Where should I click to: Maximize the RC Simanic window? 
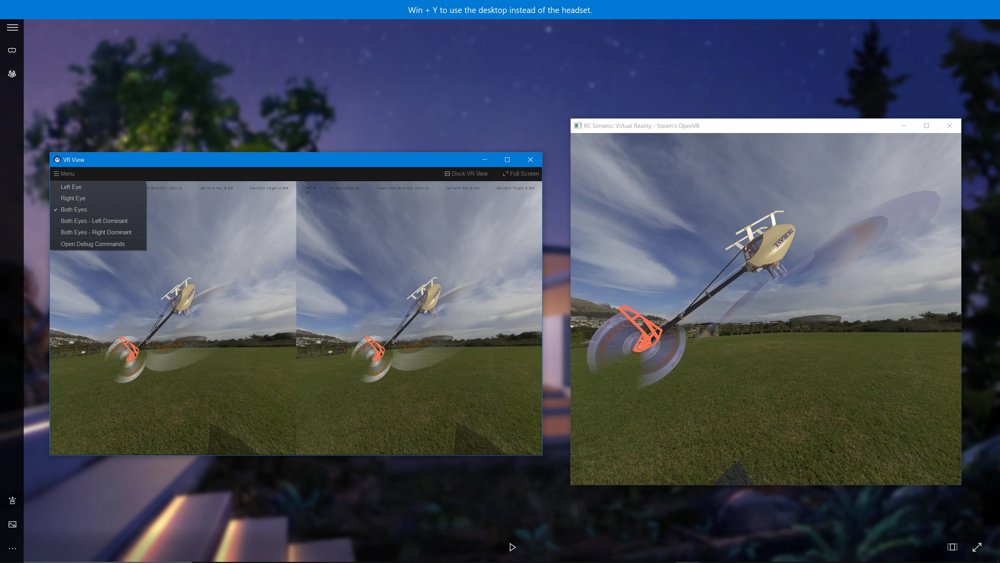(x=927, y=126)
